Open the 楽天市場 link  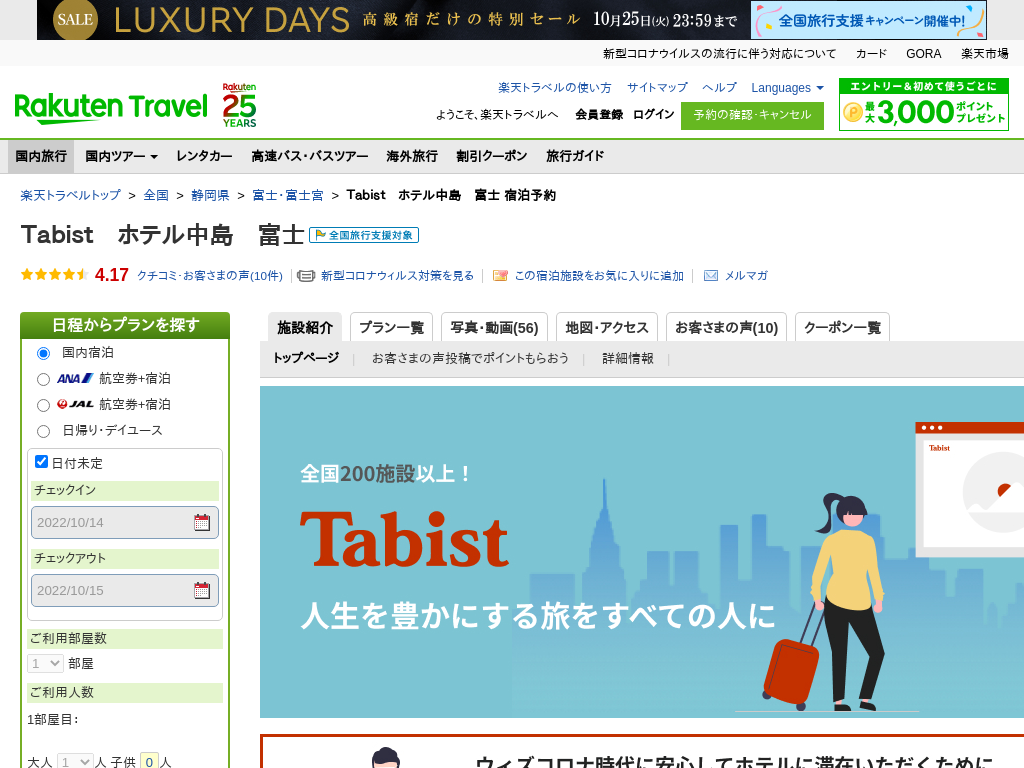point(984,54)
